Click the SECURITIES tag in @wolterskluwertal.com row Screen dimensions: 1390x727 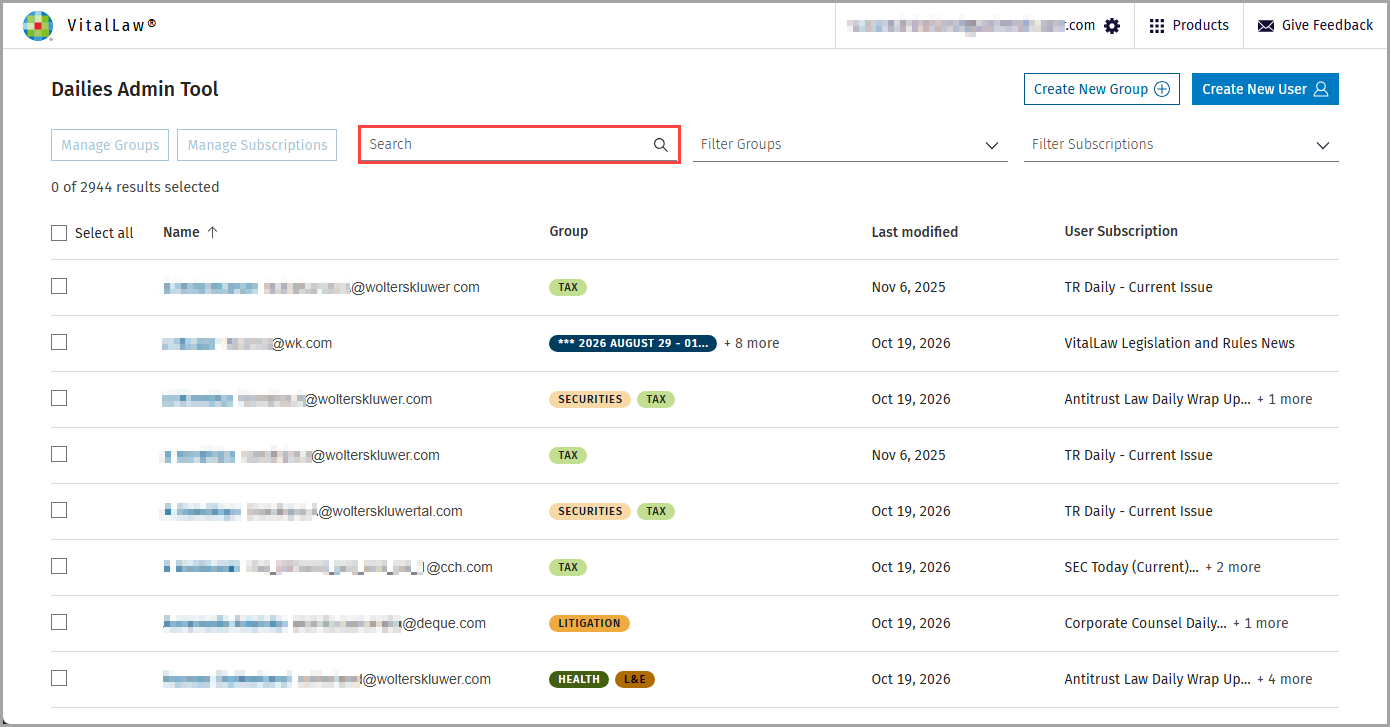(590, 511)
